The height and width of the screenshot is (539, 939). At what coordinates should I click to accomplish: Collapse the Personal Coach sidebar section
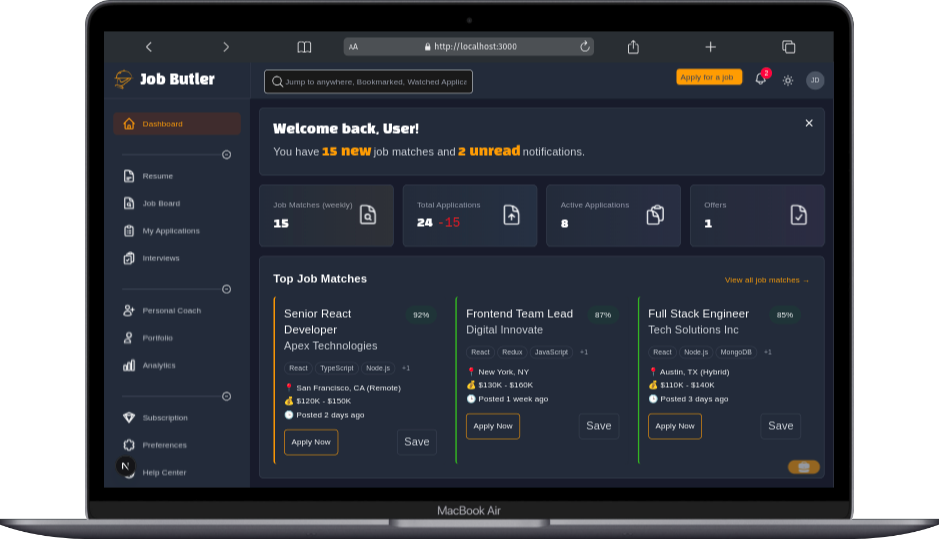point(226,289)
